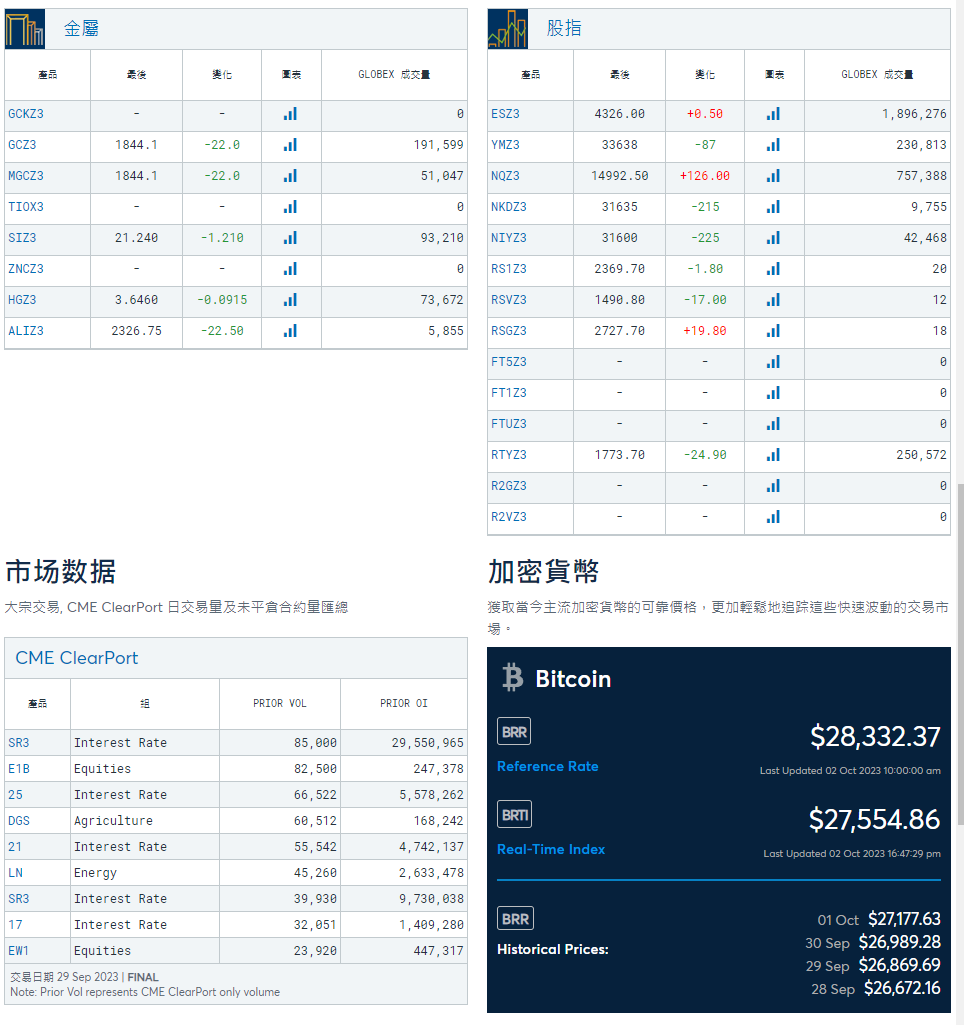Image resolution: width=964 pixels, height=1025 pixels.
Task: Open chart icon for HGZ3 row
Action: 290,300
